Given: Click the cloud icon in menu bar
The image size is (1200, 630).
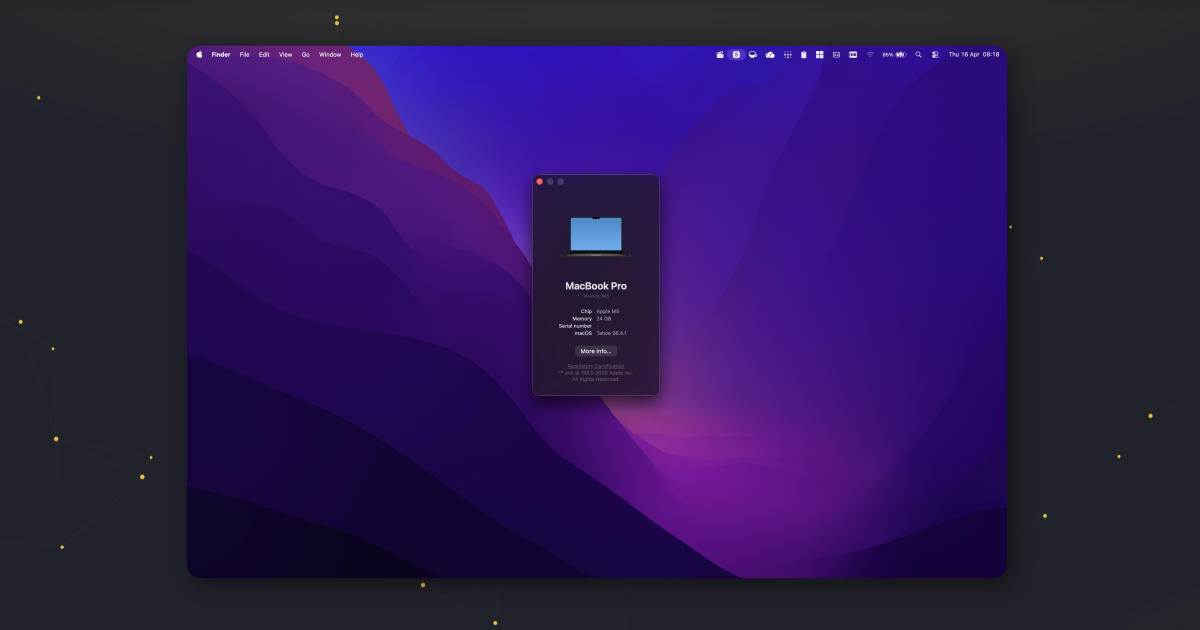Looking at the screenshot, I should pos(770,55).
